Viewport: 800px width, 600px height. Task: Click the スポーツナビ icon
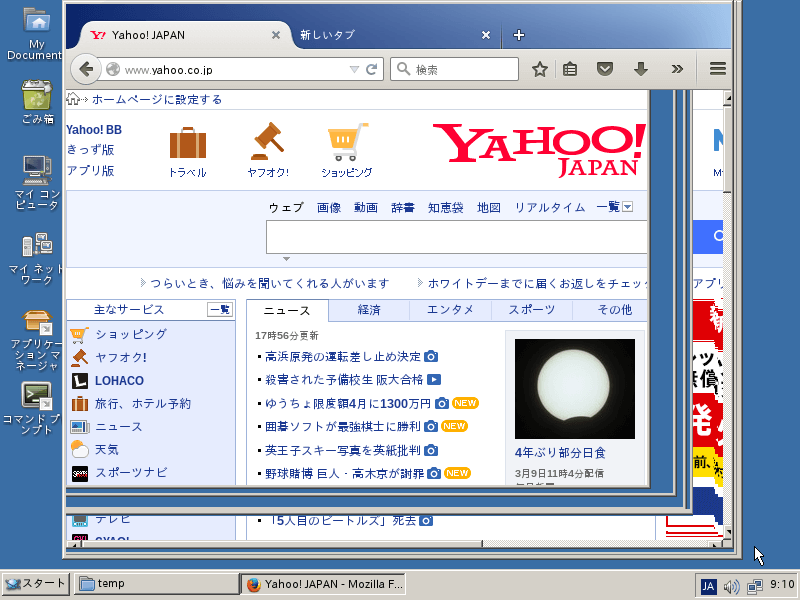coord(80,473)
